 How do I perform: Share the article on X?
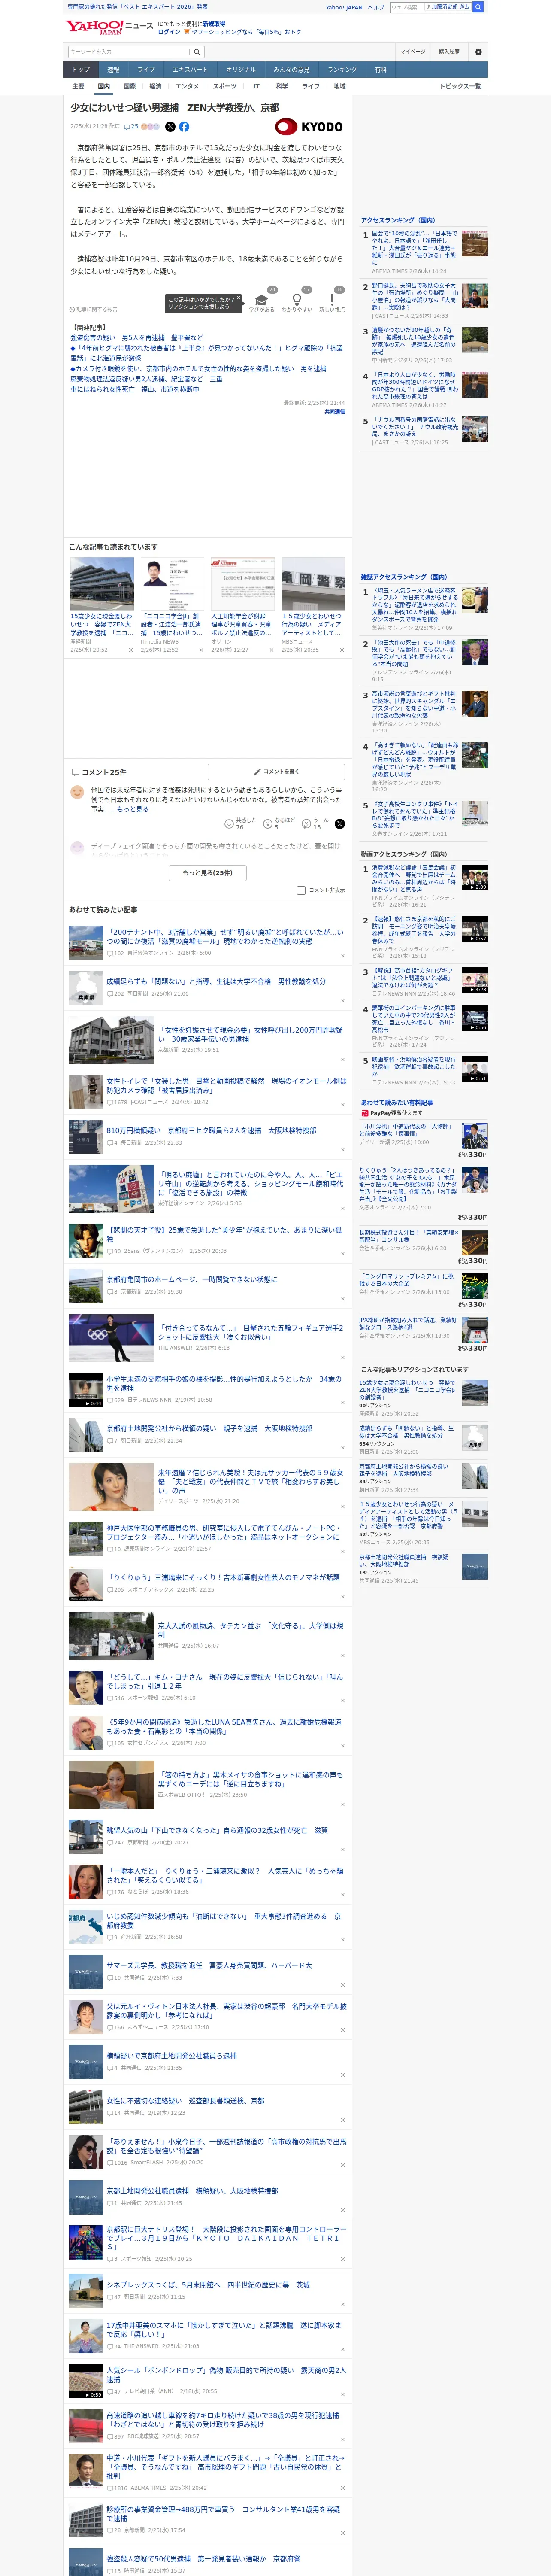pos(170,127)
